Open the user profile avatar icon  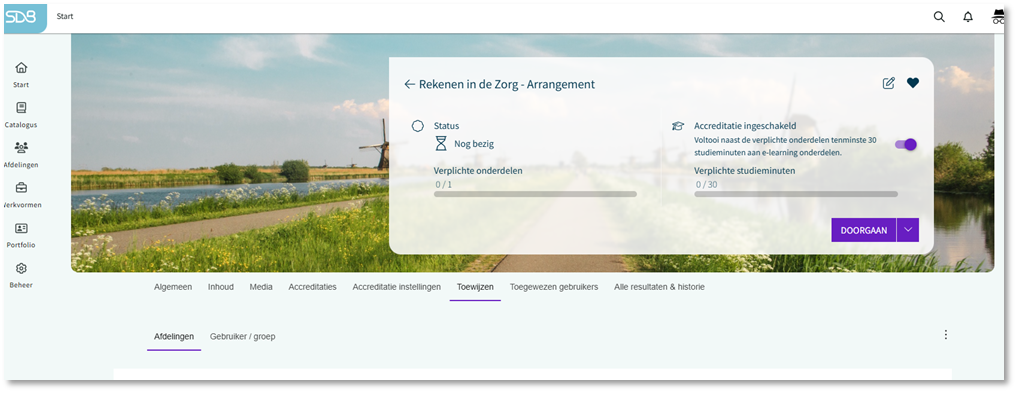(x=998, y=18)
